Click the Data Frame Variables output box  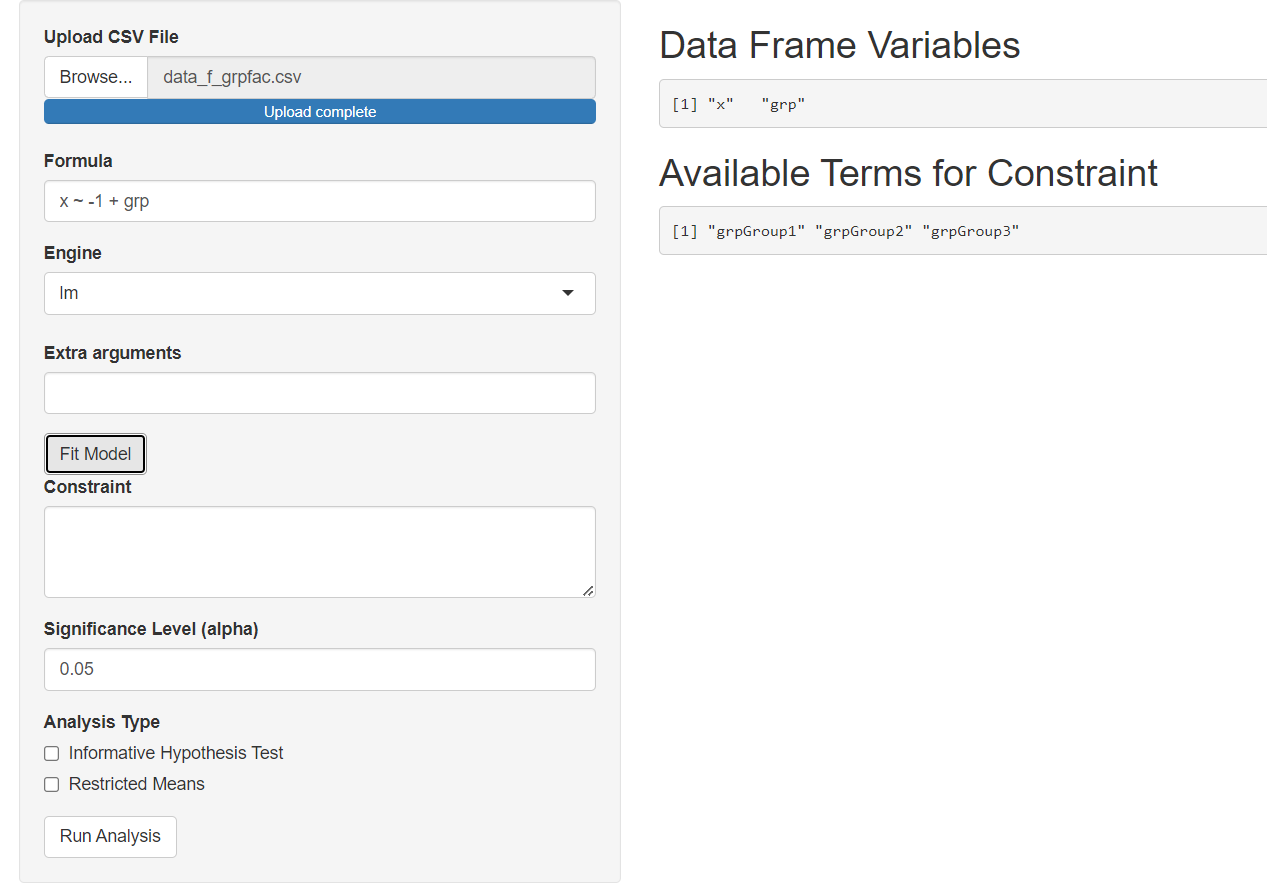coord(963,104)
